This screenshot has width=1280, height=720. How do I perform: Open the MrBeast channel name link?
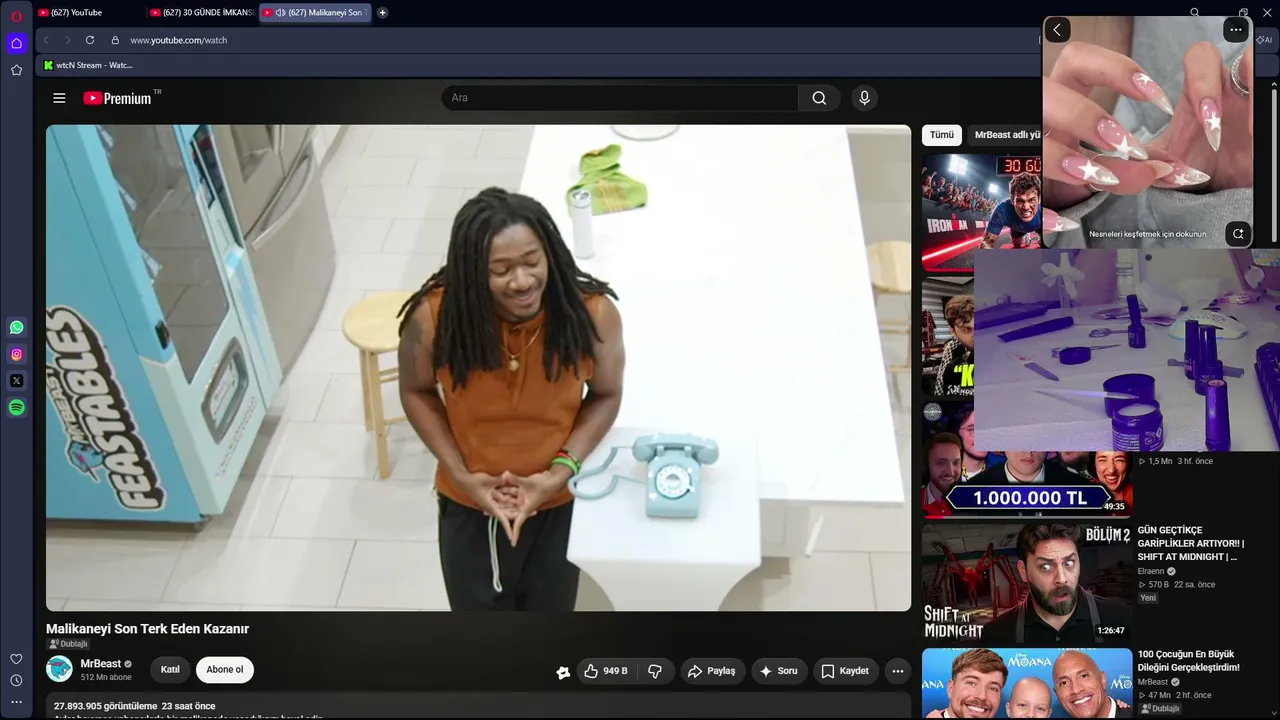[x=101, y=664]
